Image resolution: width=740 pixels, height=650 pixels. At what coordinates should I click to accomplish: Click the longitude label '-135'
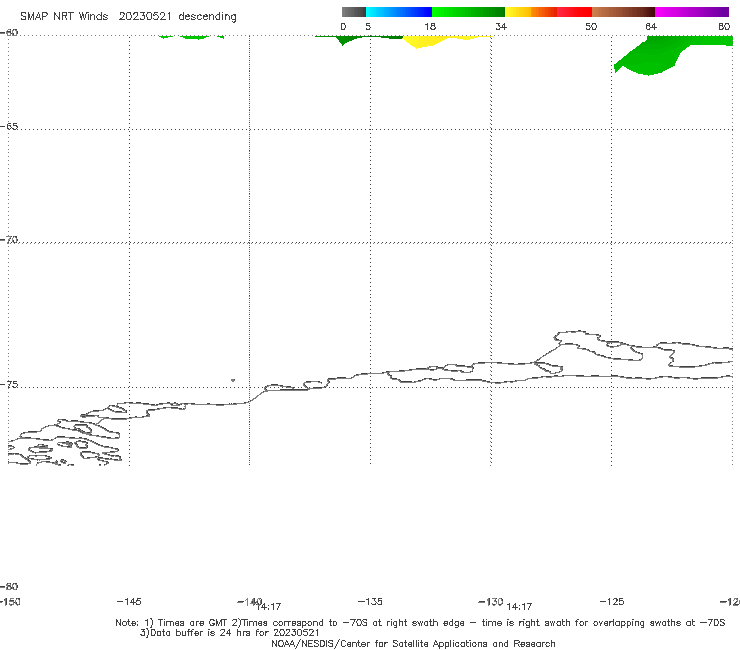[370, 601]
